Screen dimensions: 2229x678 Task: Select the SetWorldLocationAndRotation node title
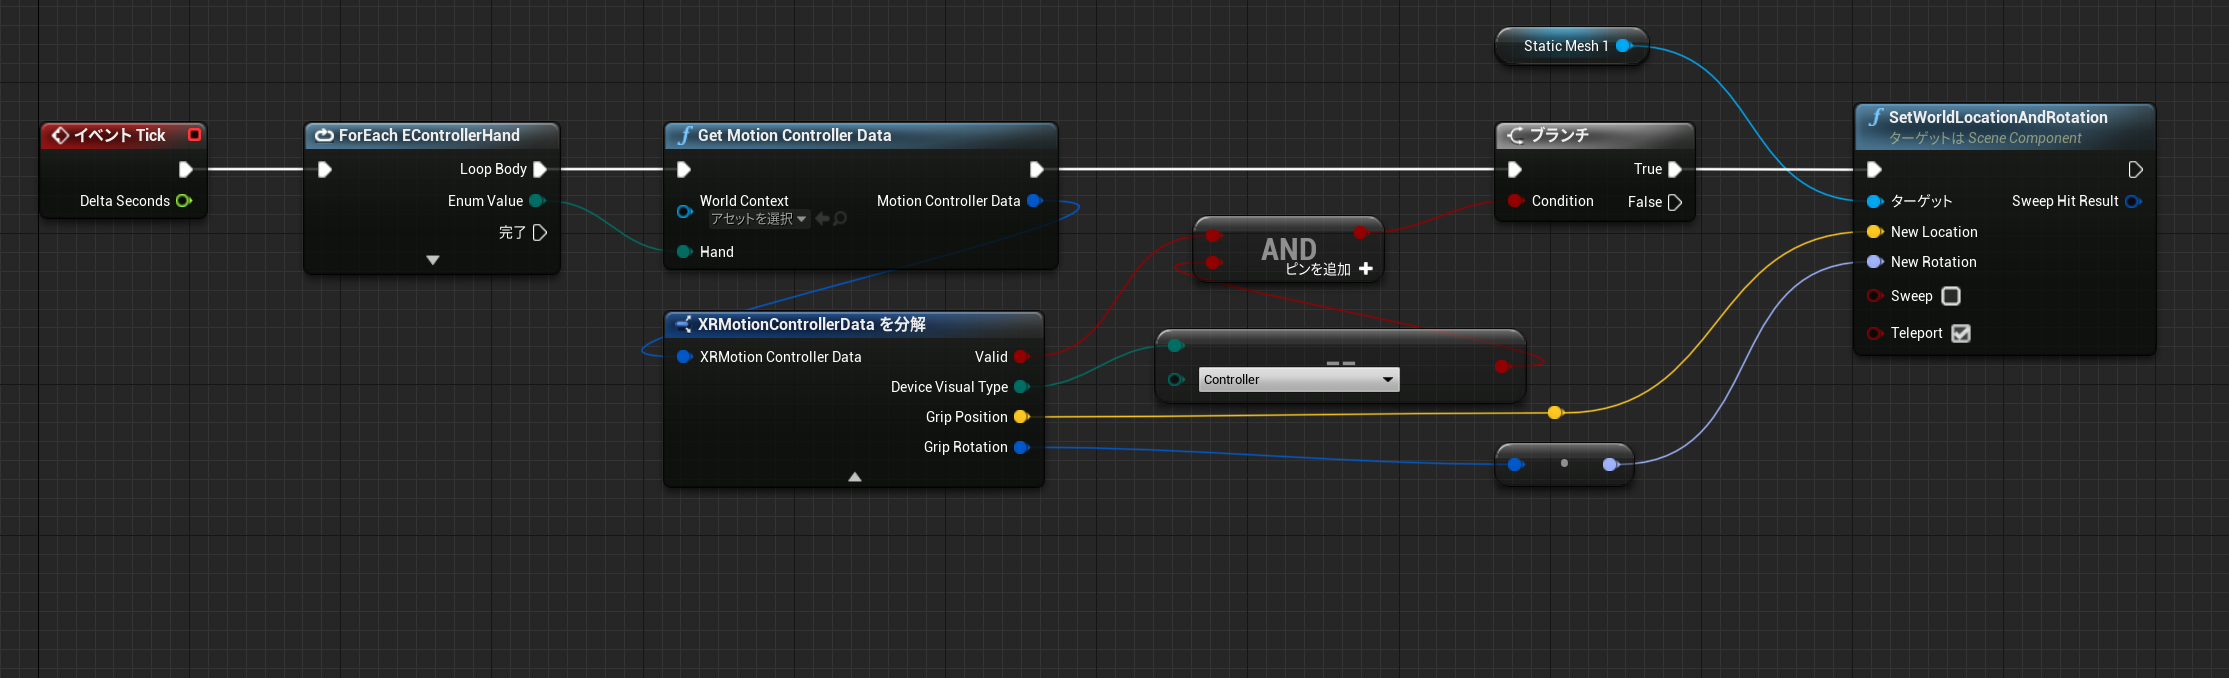click(1998, 117)
